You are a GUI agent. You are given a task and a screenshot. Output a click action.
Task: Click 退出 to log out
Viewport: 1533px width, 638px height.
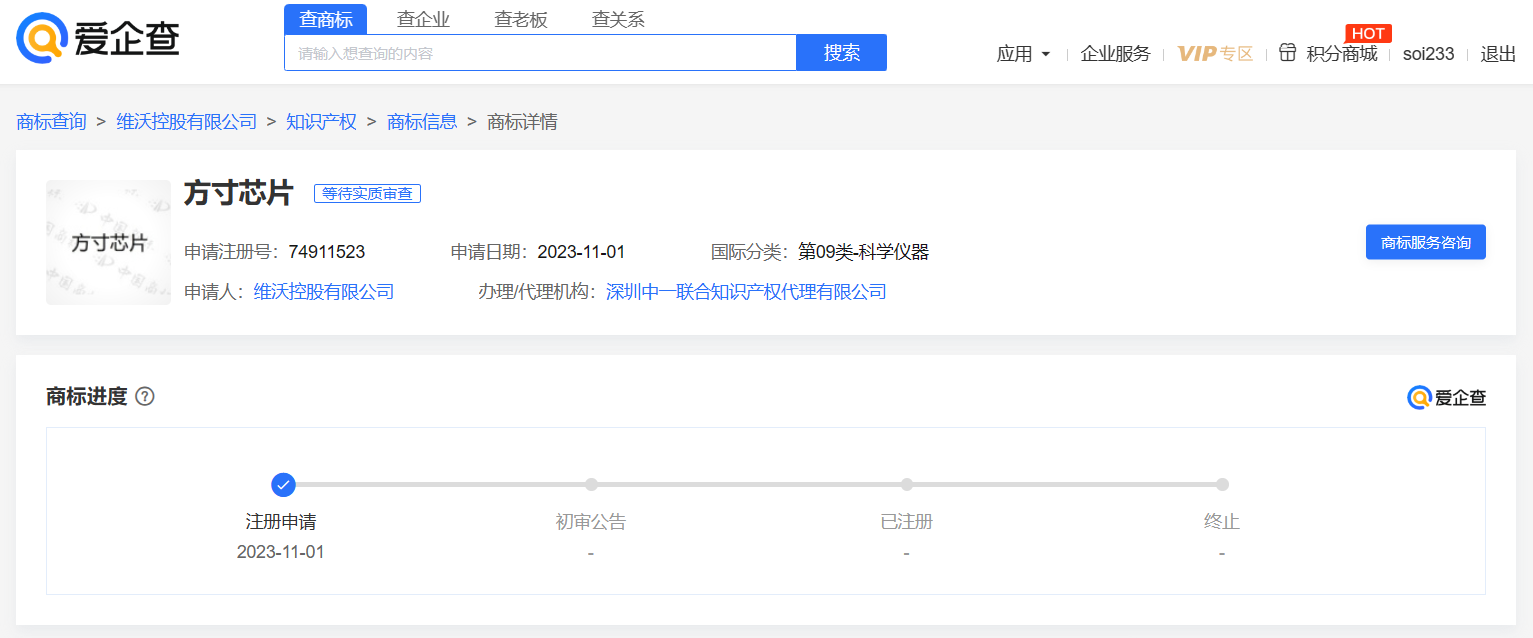(x=1498, y=54)
